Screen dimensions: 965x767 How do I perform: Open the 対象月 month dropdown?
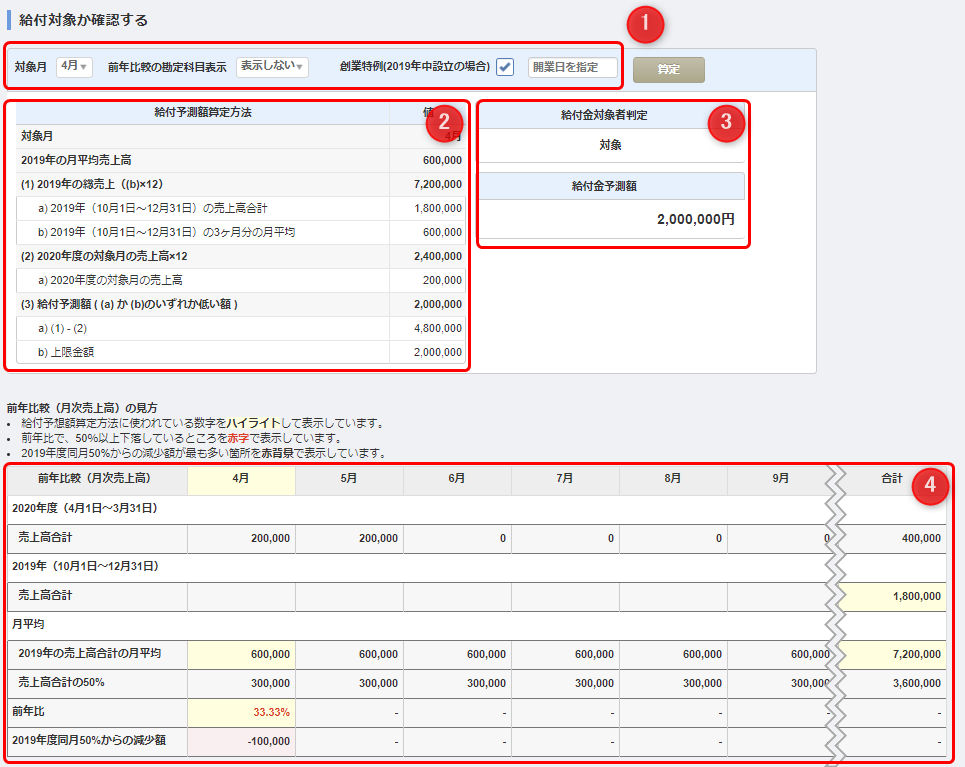pyautogui.click(x=74, y=66)
